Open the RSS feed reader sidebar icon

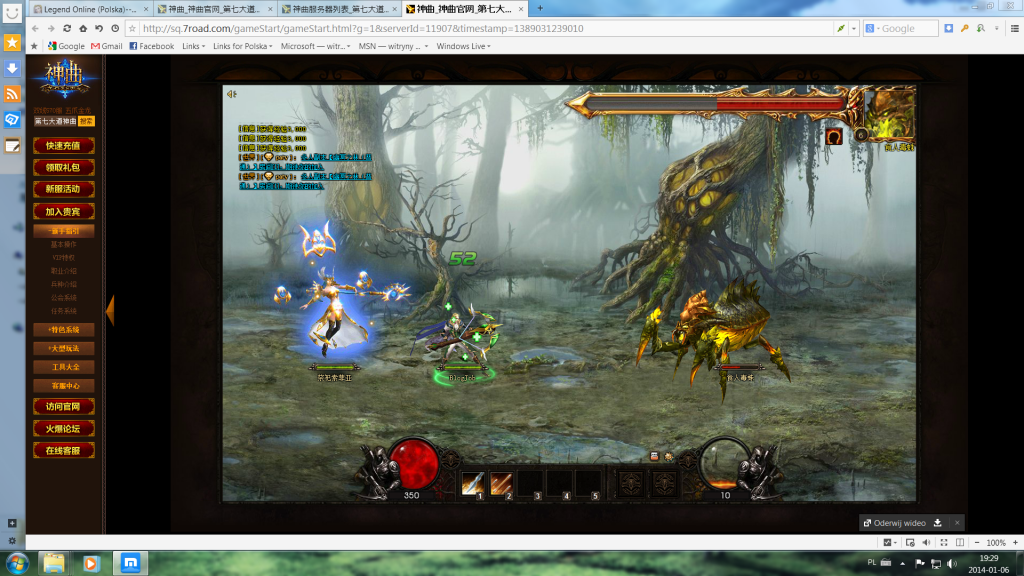click(12, 94)
